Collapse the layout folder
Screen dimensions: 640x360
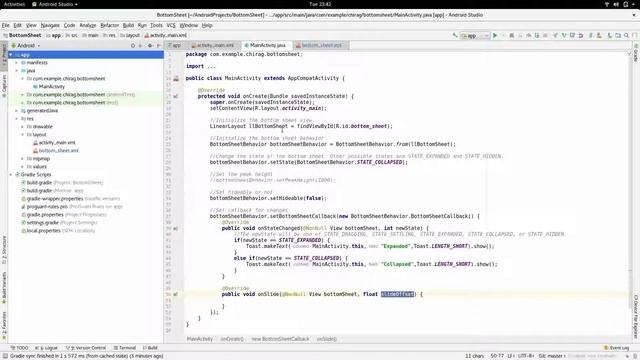22,135
